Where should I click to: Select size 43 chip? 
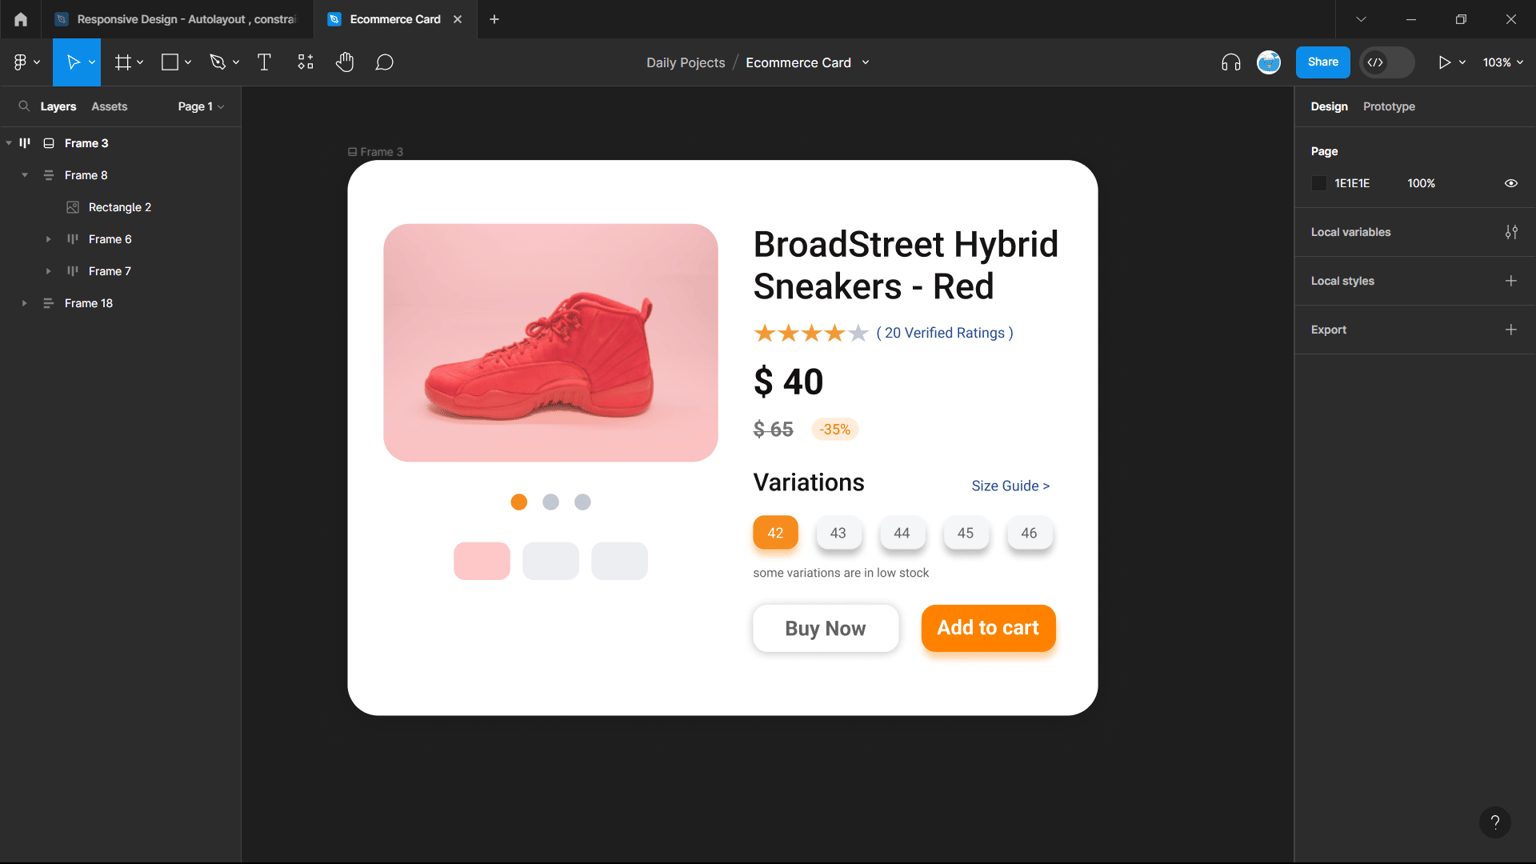pyautogui.click(x=838, y=533)
